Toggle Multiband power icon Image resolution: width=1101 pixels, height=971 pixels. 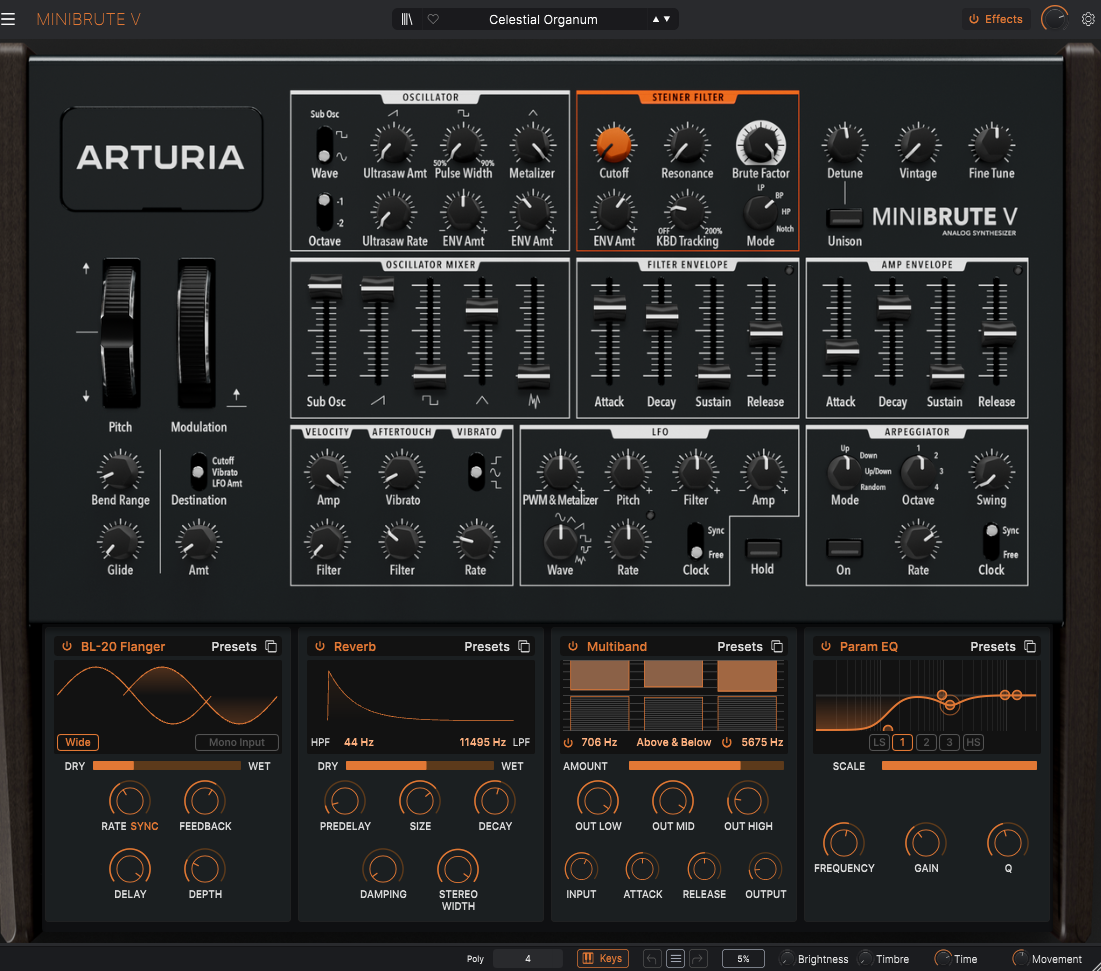(x=572, y=647)
